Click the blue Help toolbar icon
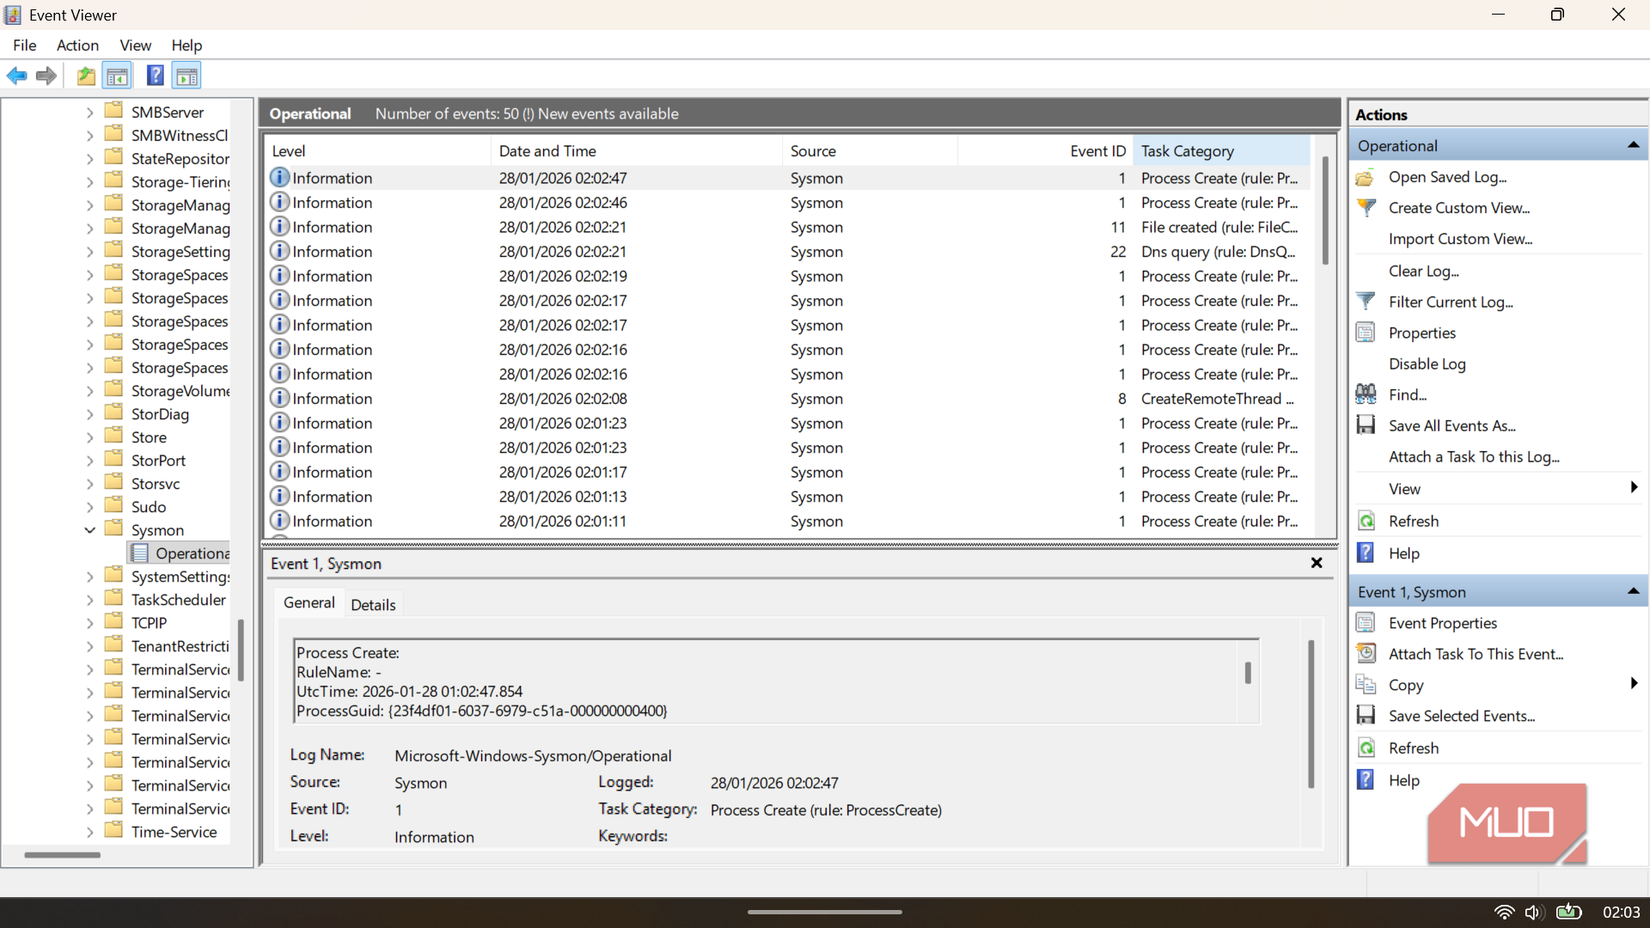Image resolution: width=1650 pixels, height=928 pixels. pos(155,76)
